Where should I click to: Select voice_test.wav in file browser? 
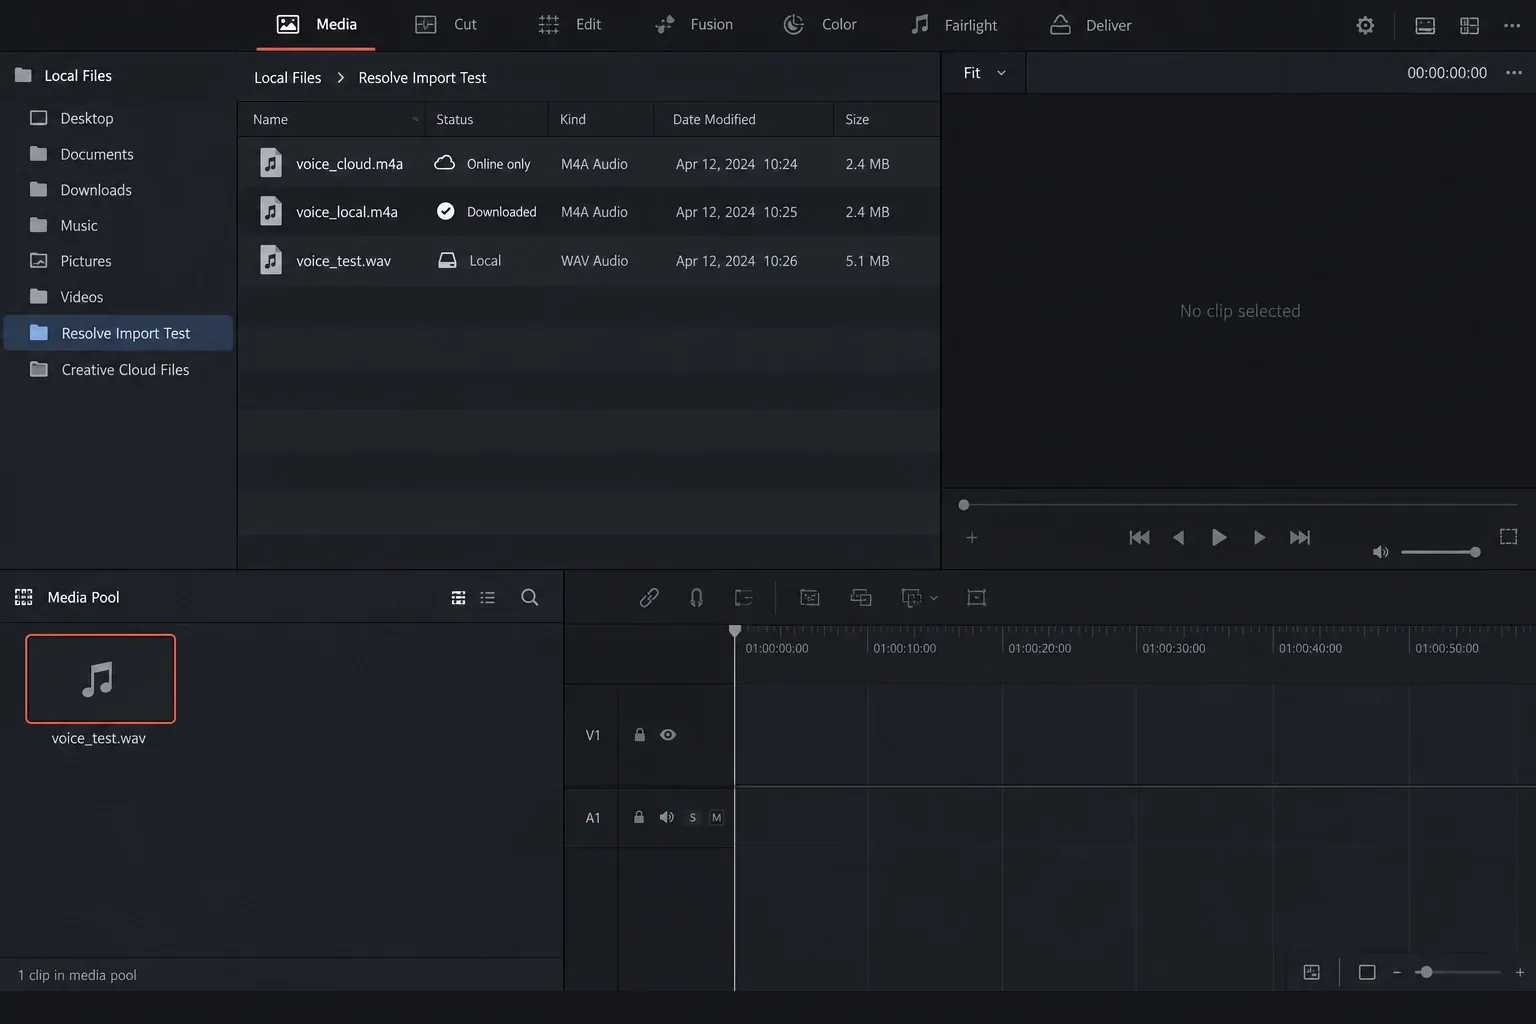[x=589, y=261]
